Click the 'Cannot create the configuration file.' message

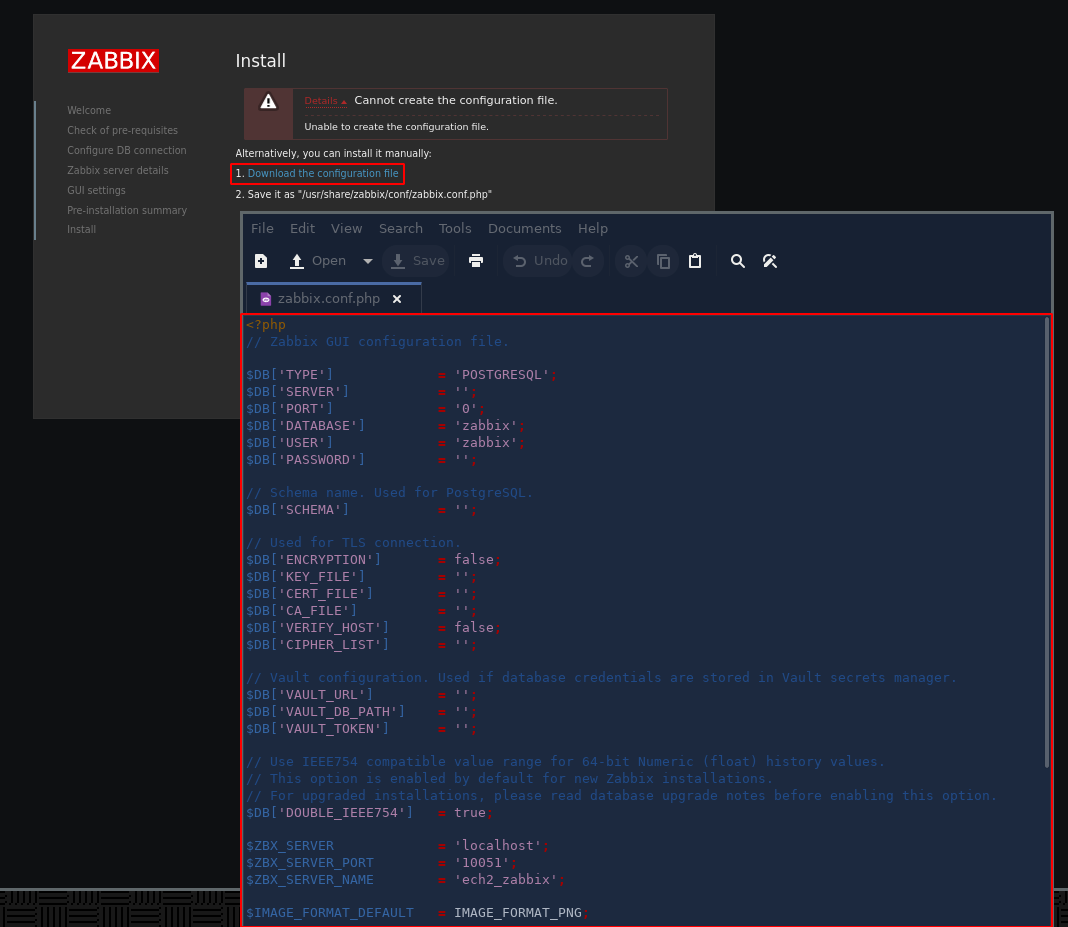click(x=456, y=100)
